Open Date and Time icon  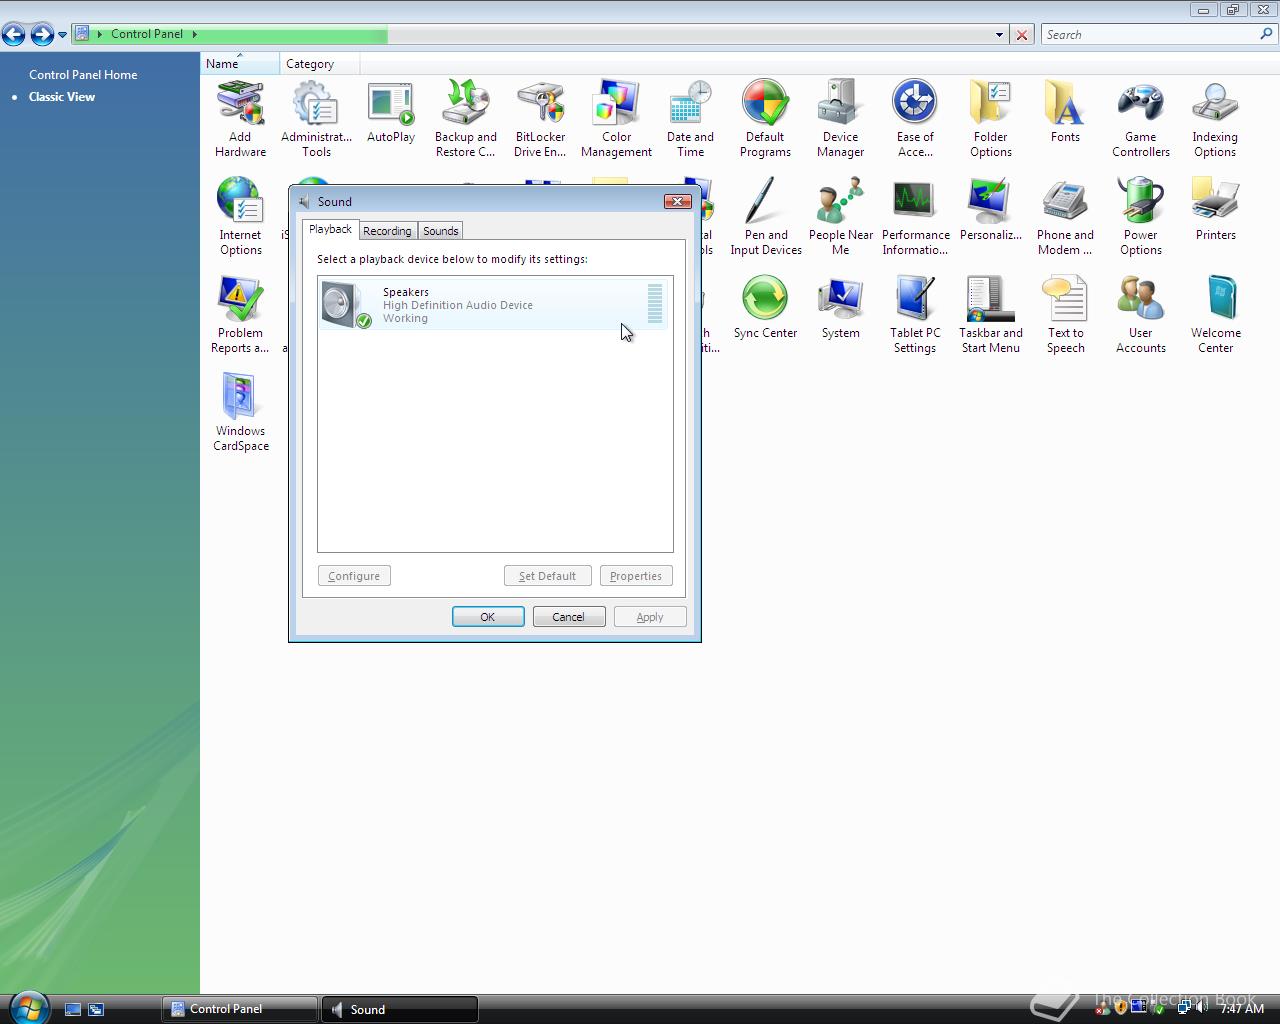(690, 119)
